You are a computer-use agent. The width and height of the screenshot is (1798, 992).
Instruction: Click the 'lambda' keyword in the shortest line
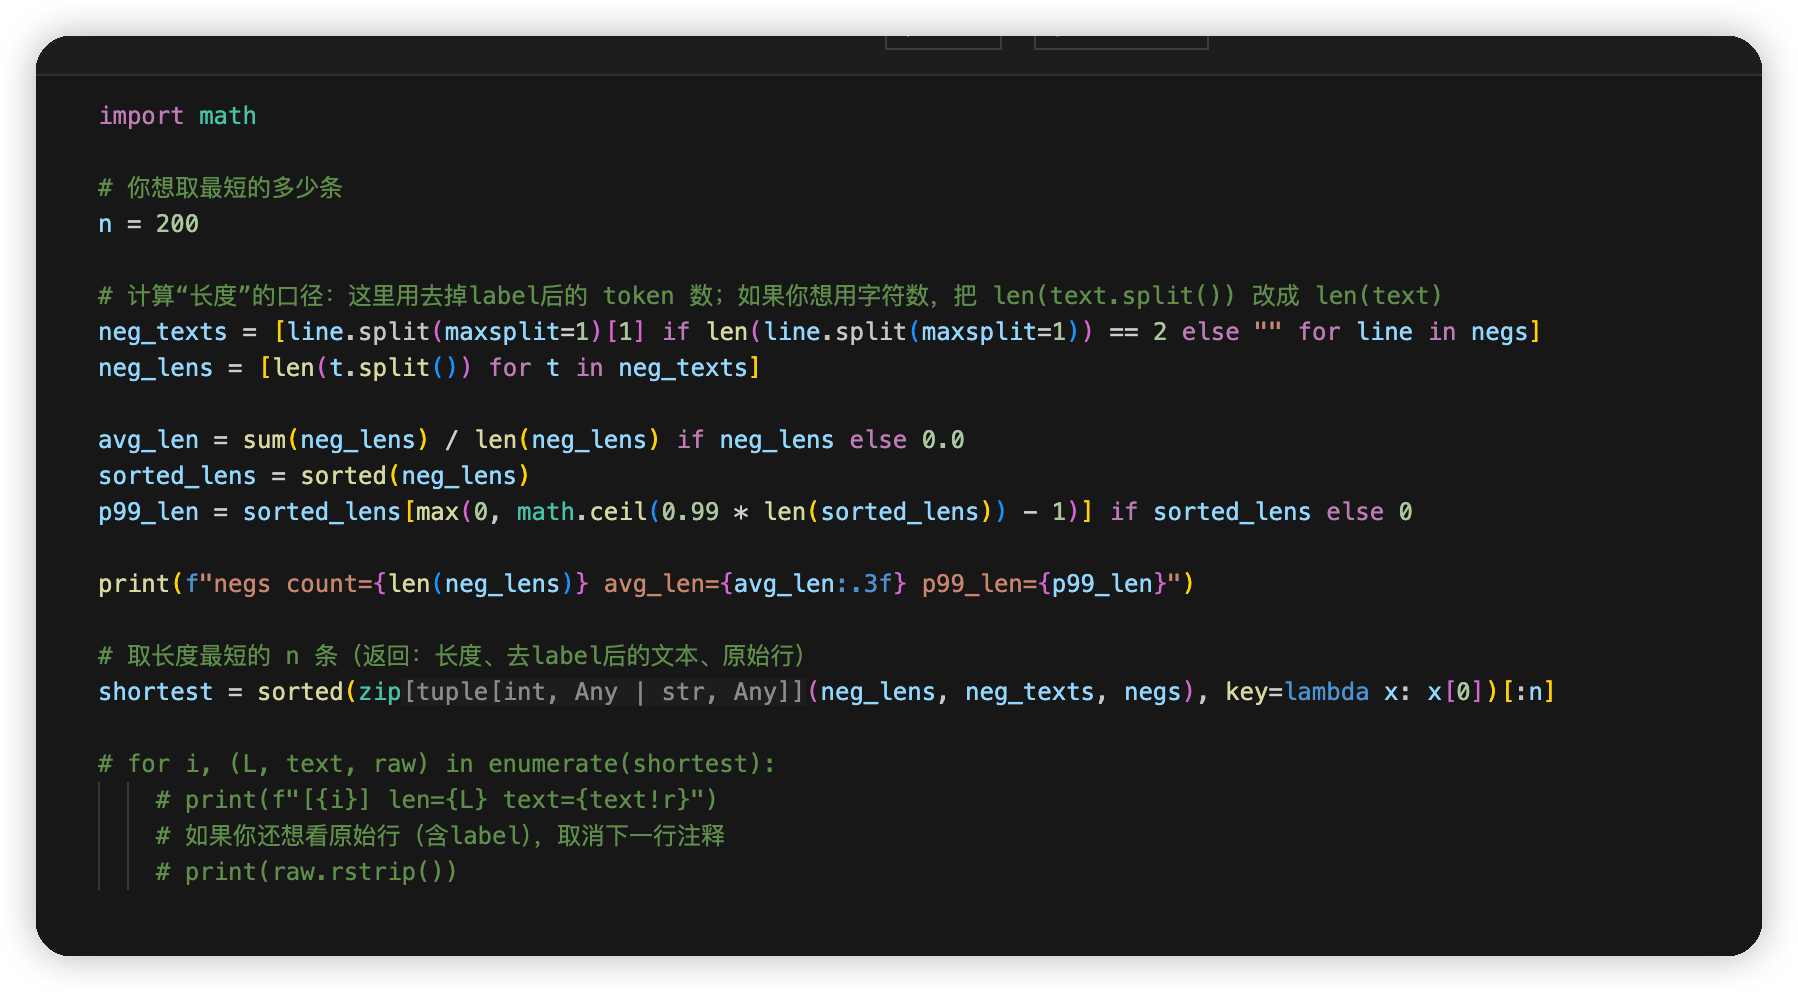[x=1326, y=692]
